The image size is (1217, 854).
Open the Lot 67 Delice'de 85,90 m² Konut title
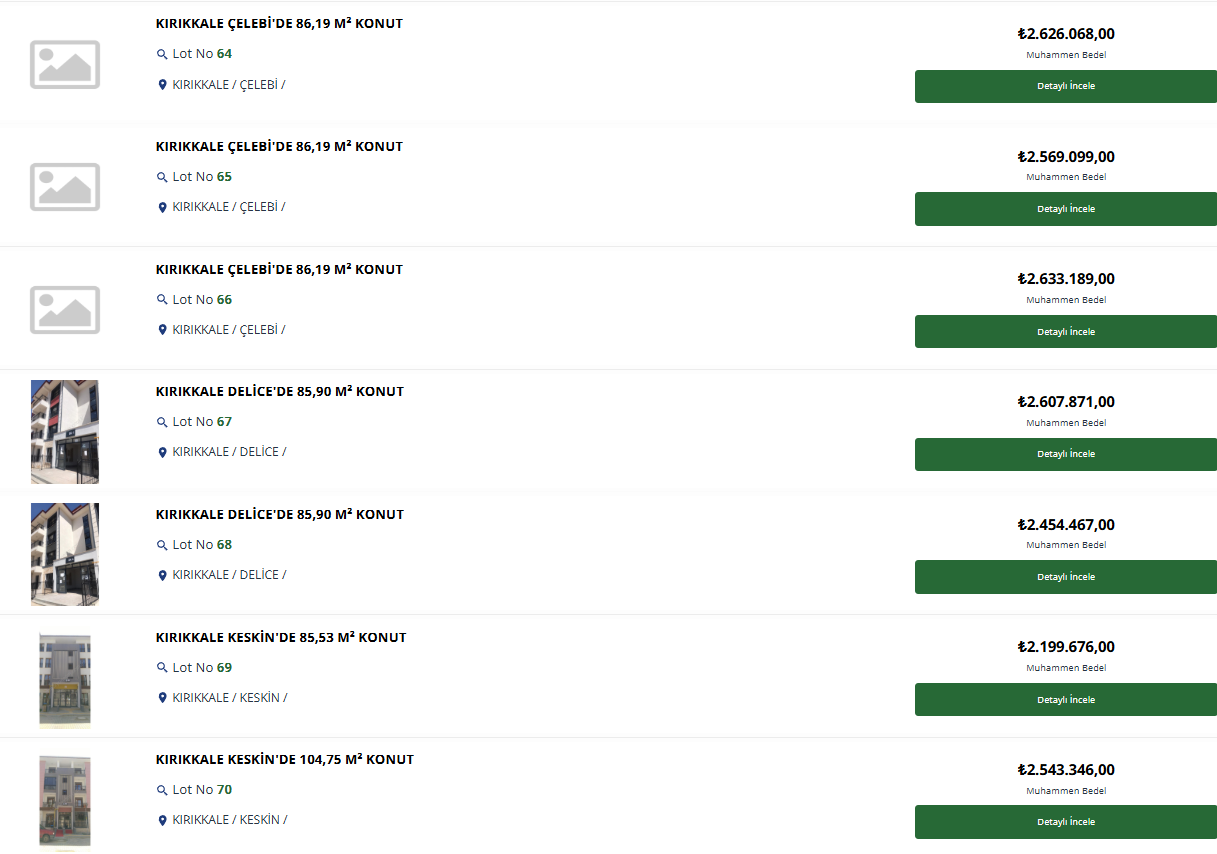(280, 391)
